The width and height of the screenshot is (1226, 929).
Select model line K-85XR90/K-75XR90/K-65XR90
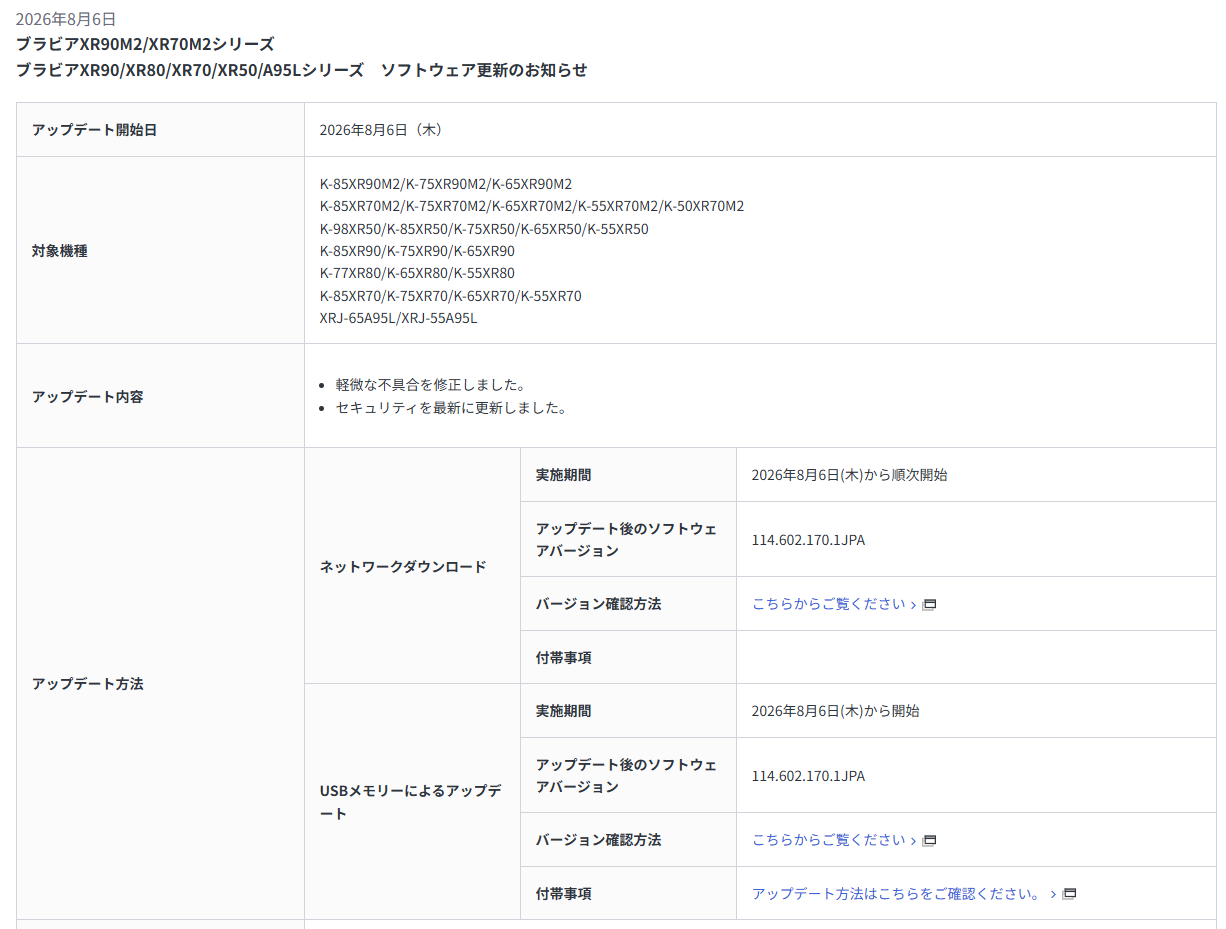click(x=418, y=251)
